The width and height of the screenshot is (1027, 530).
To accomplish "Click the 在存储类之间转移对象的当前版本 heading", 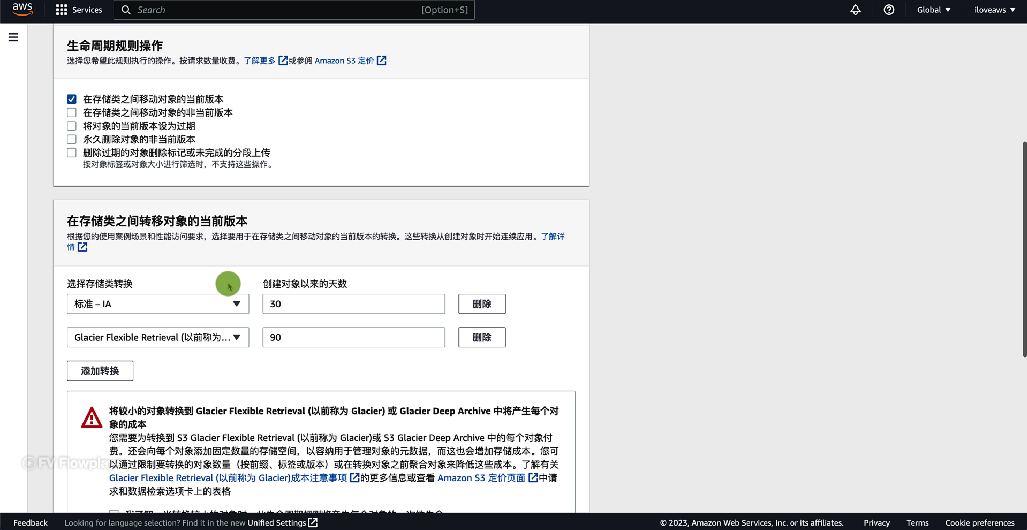I will [157, 221].
